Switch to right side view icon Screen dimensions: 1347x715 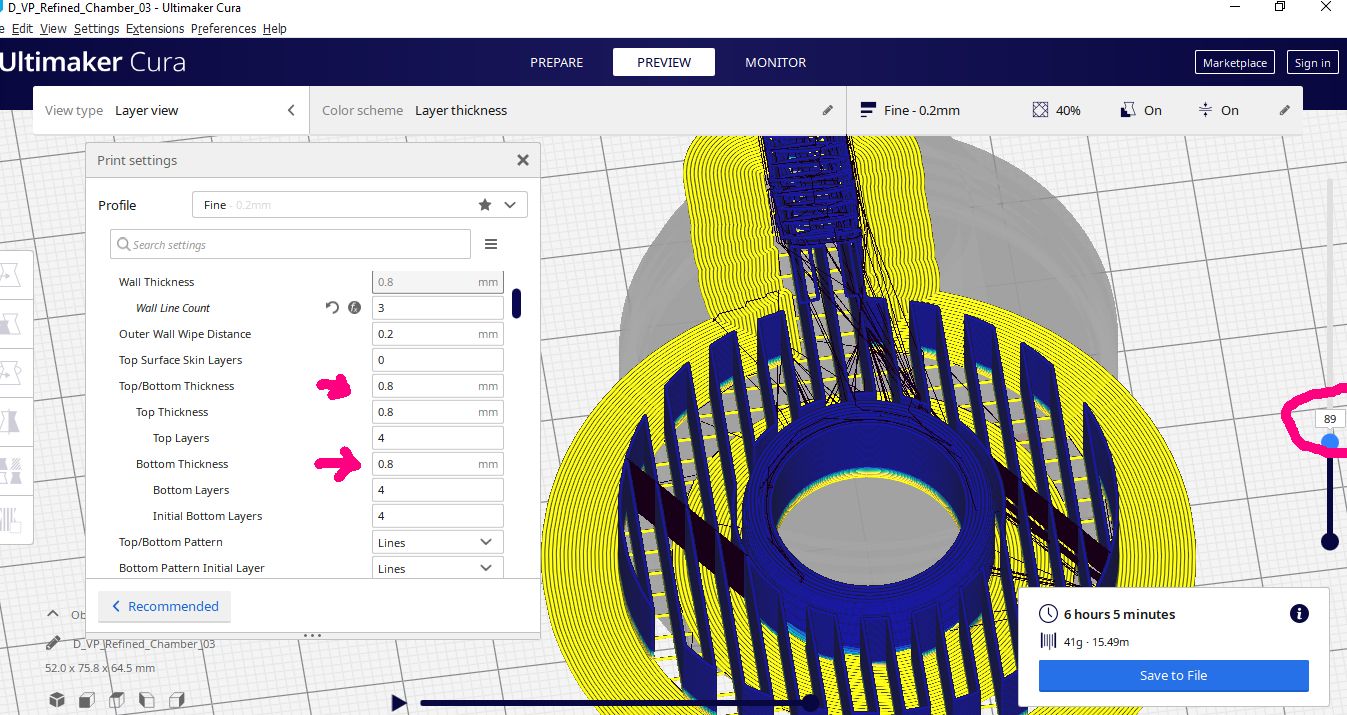coord(177,698)
